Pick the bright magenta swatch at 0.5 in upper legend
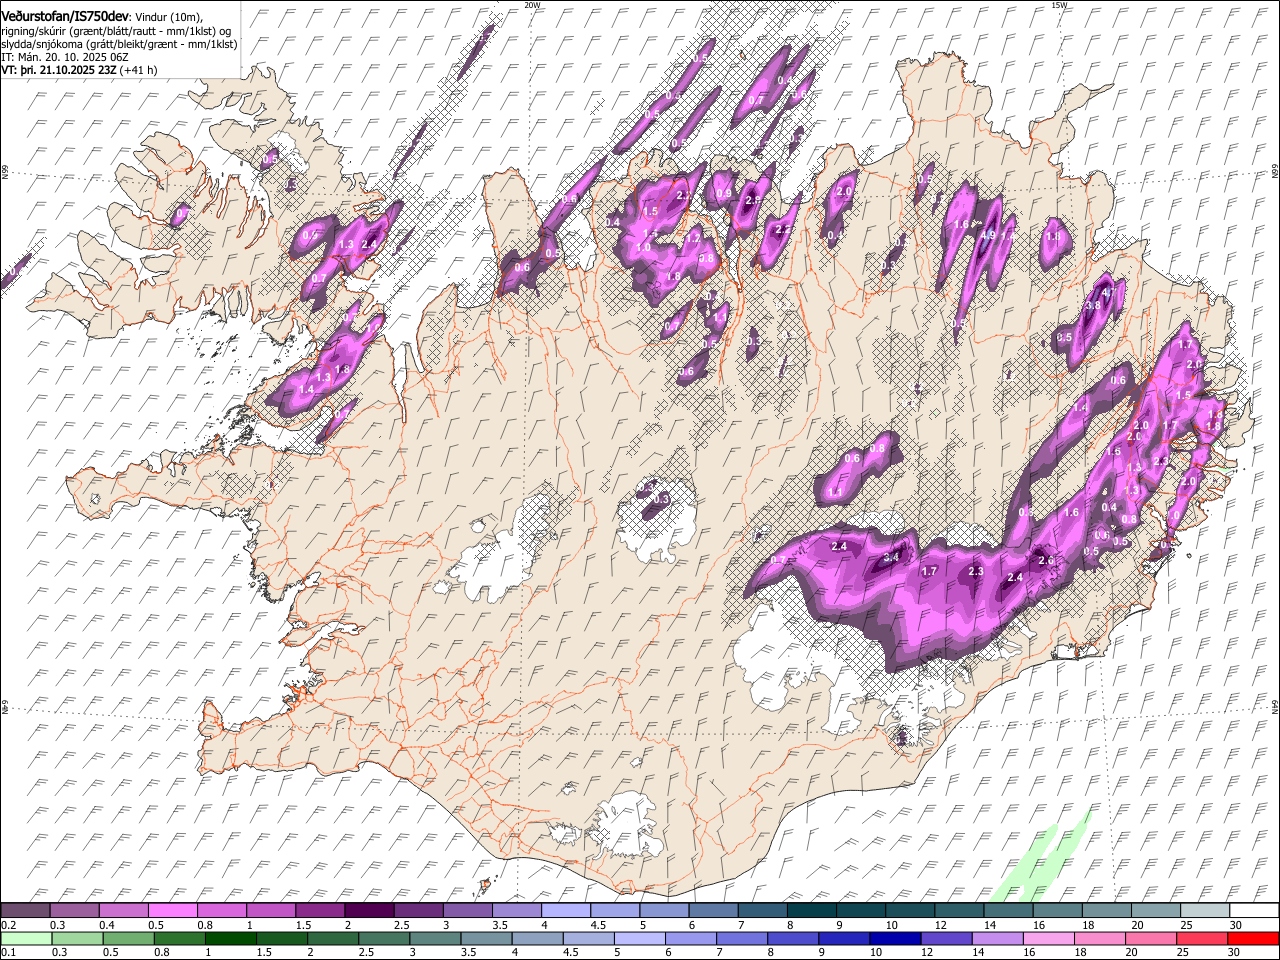Screen dimensions: 1280x960 pos(172,910)
